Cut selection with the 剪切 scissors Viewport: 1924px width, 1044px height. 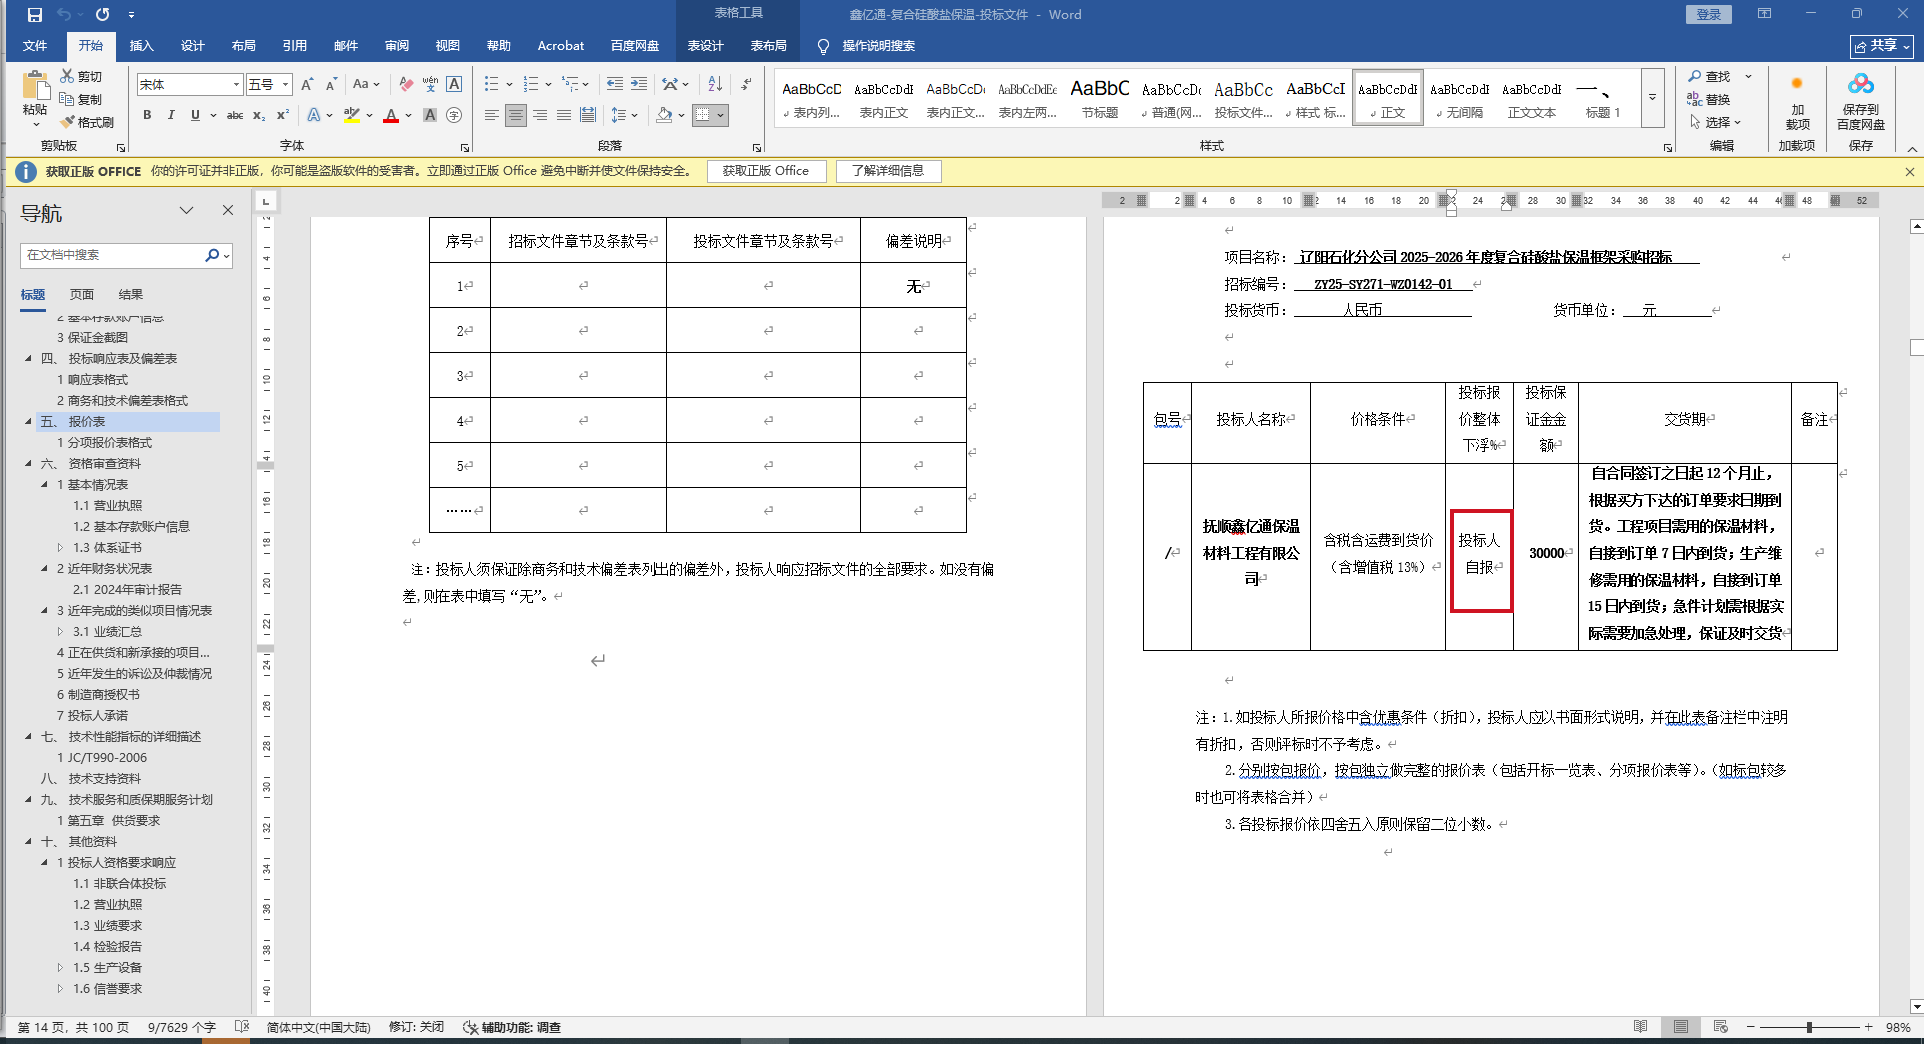[81, 77]
